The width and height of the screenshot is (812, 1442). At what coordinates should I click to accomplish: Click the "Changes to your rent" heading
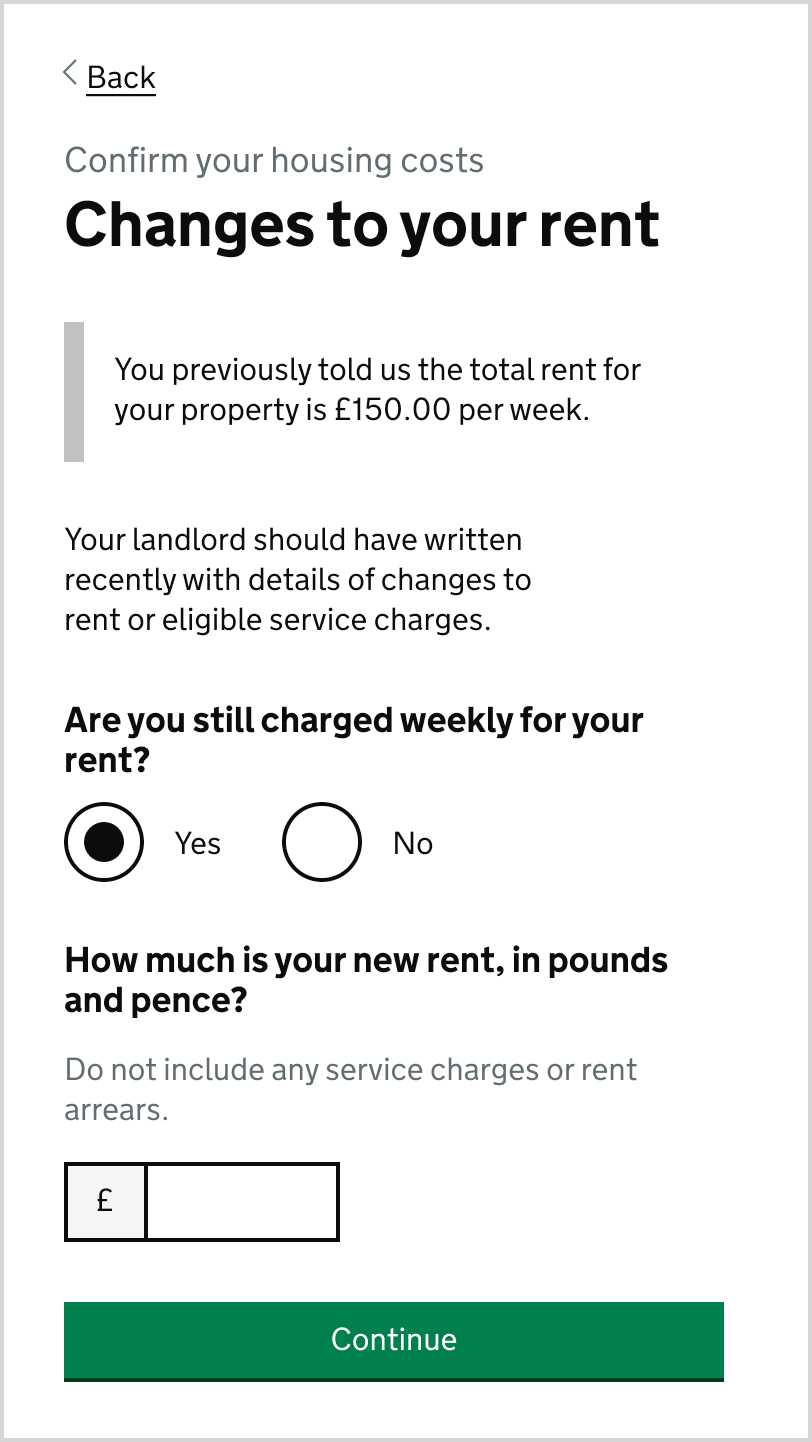362,224
